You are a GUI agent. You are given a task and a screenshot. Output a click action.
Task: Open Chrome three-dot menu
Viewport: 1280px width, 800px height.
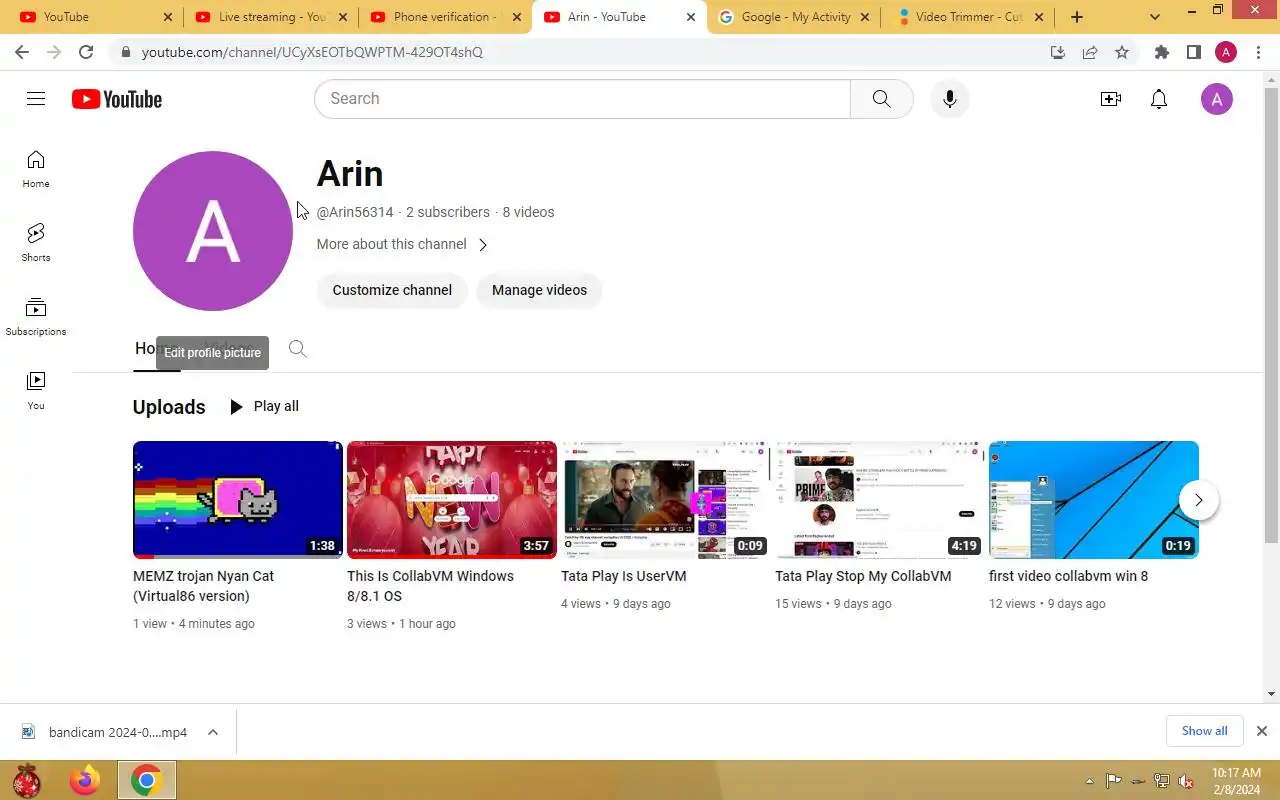pyautogui.click(x=1258, y=52)
